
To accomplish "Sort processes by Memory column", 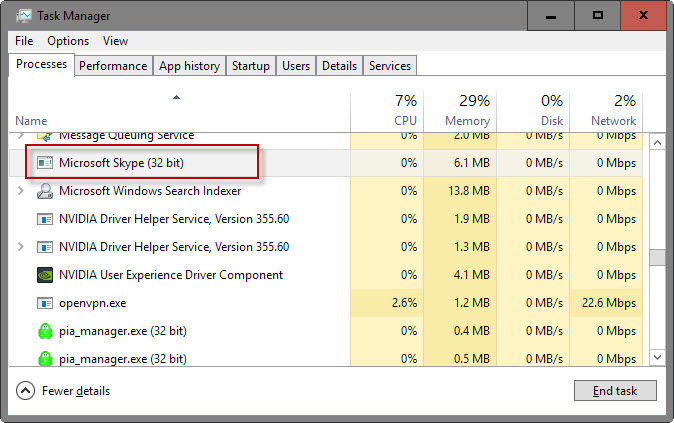I will pyautogui.click(x=460, y=111).
